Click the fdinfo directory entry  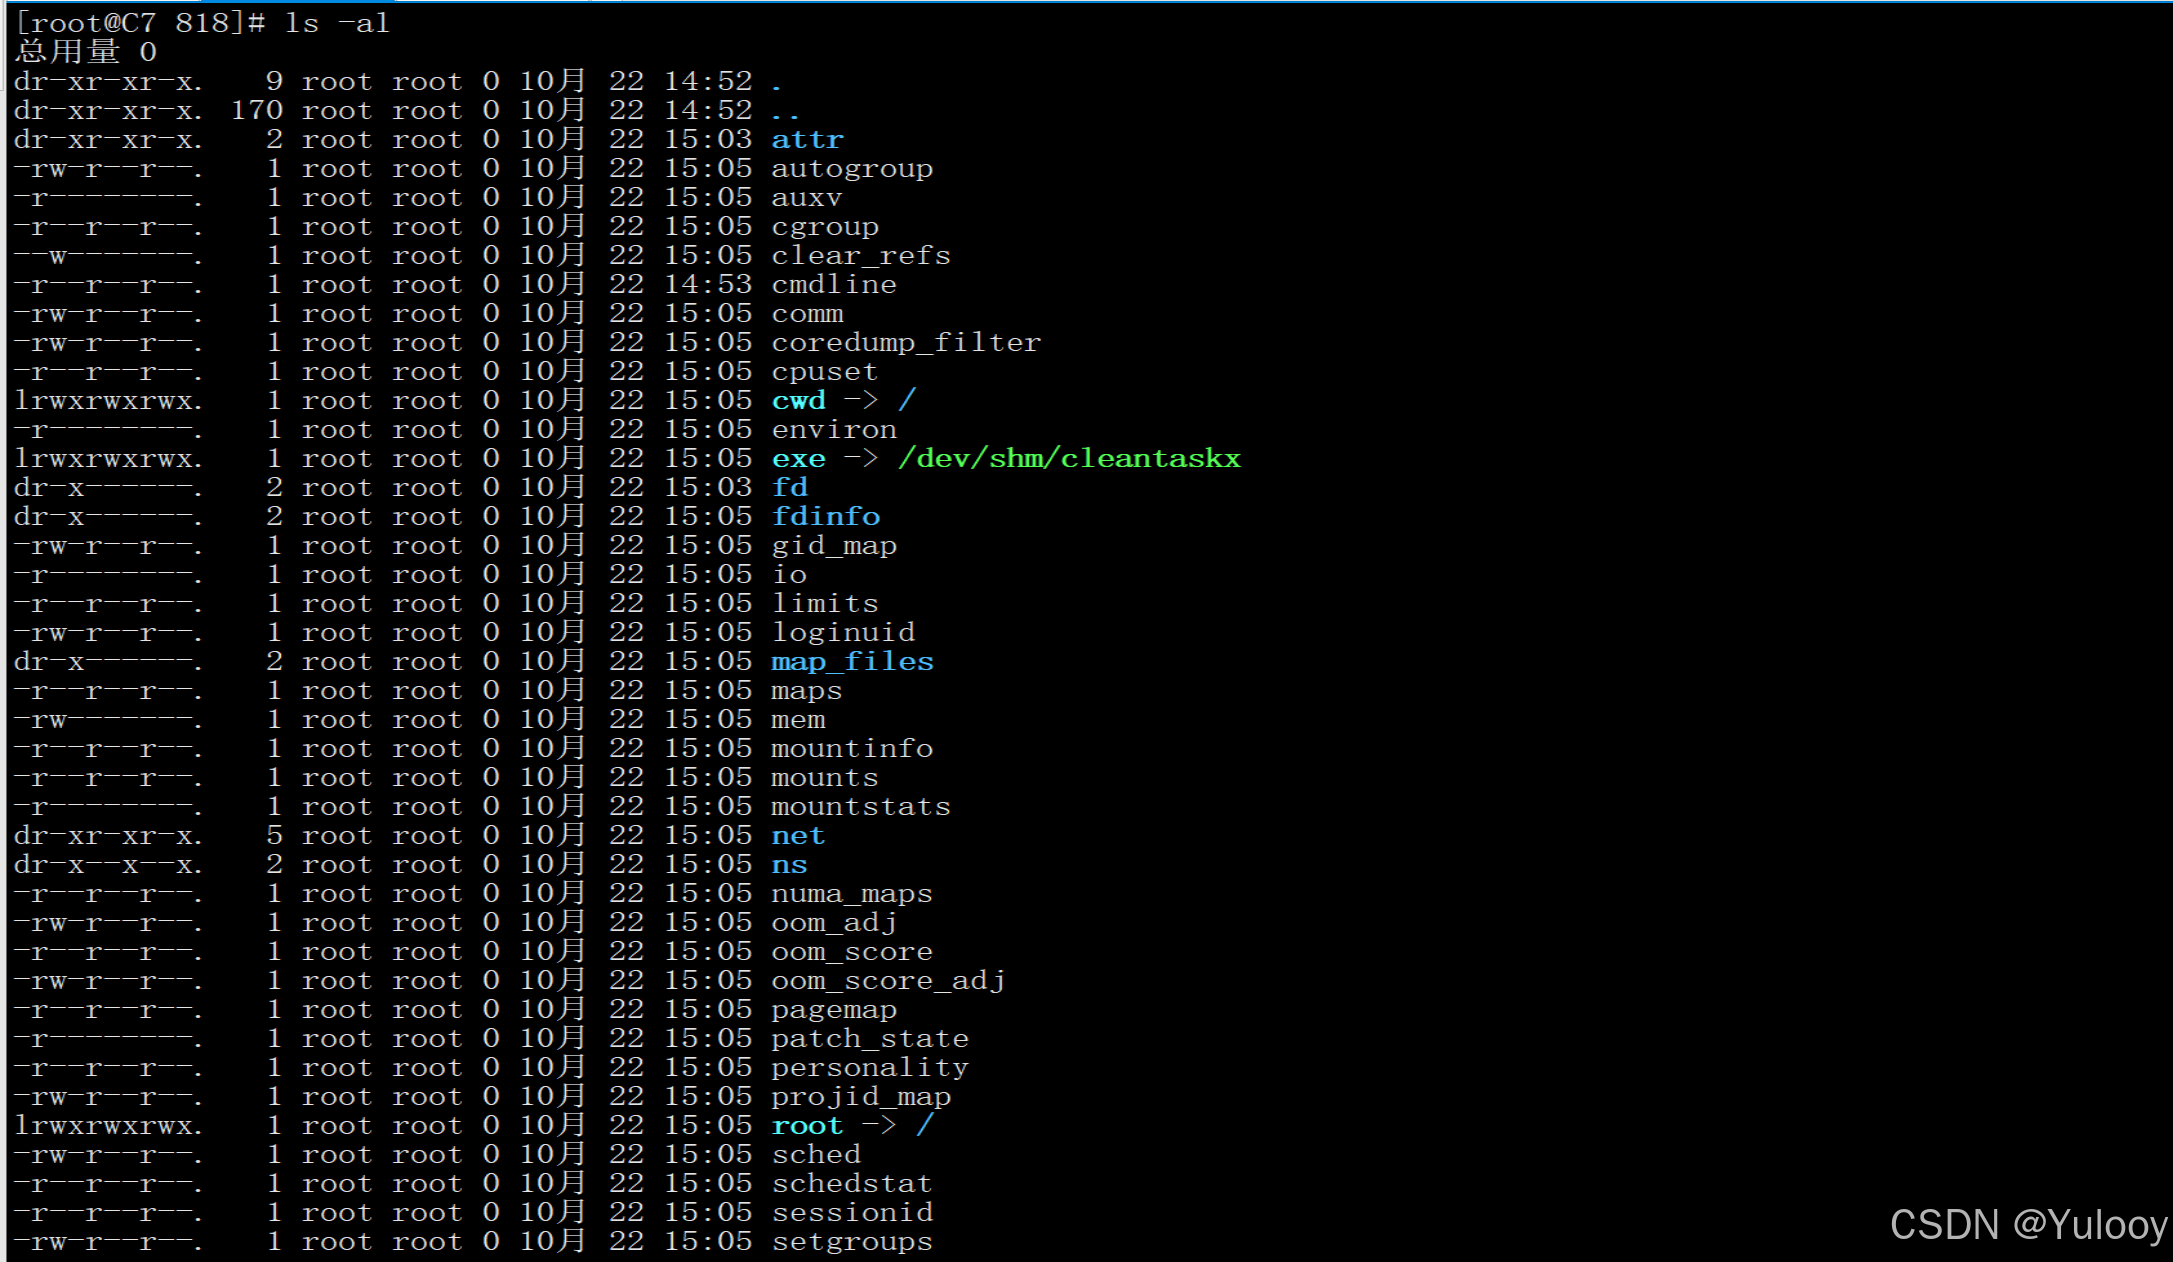(x=825, y=517)
